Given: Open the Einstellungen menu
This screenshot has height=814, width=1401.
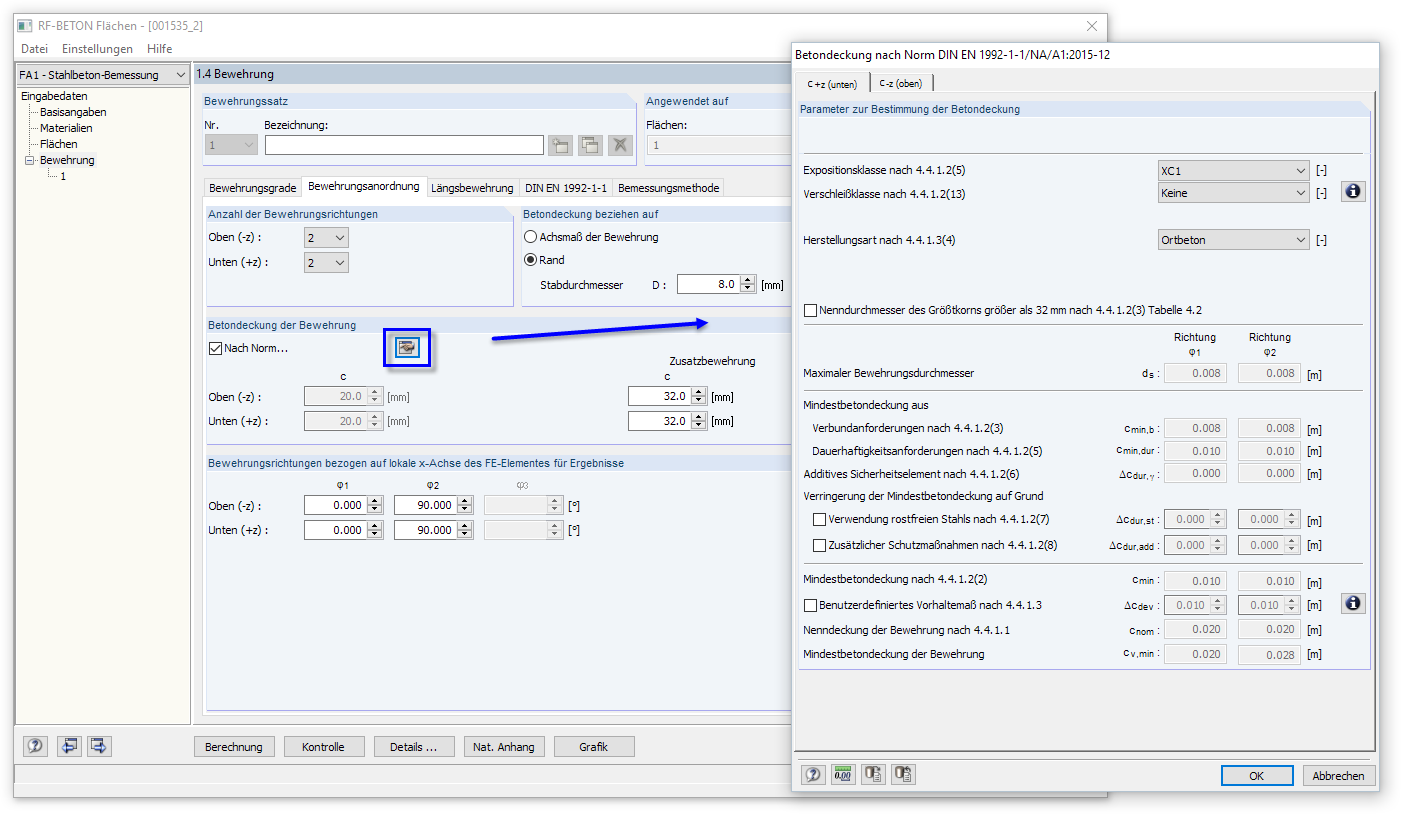Looking at the screenshot, I should pos(97,48).
